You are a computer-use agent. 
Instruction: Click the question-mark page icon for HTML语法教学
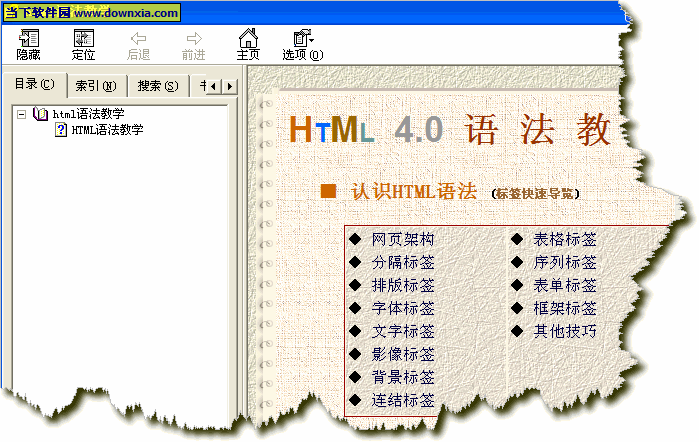[x=61, y=130]
